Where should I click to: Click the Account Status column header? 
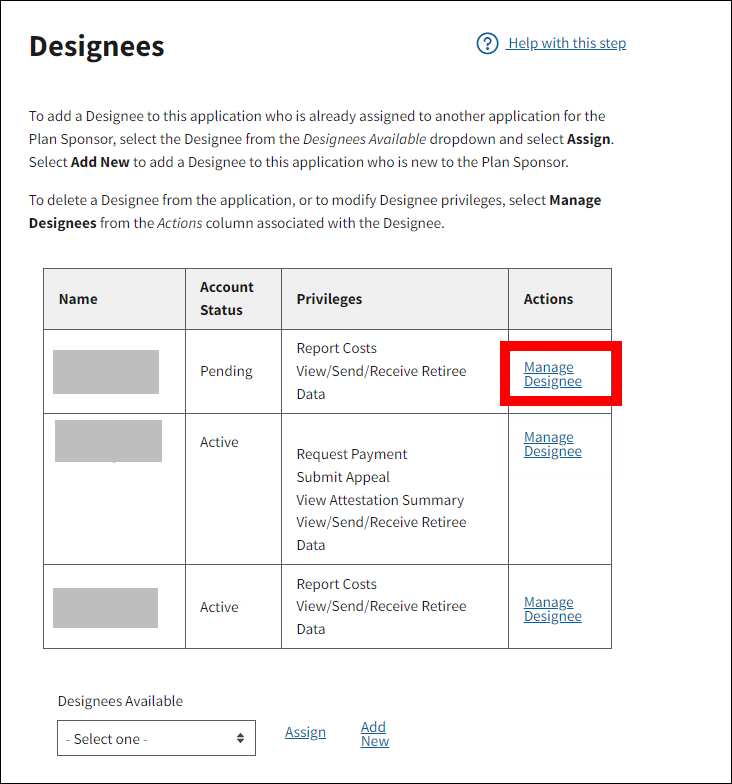pyautogui.click(x=226, y=298)
